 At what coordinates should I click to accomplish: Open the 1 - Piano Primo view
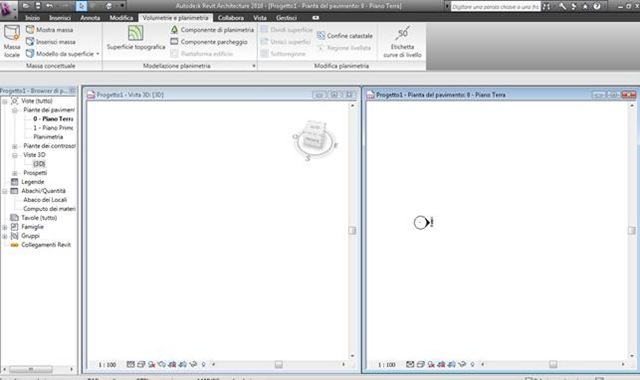pos(53,128)
